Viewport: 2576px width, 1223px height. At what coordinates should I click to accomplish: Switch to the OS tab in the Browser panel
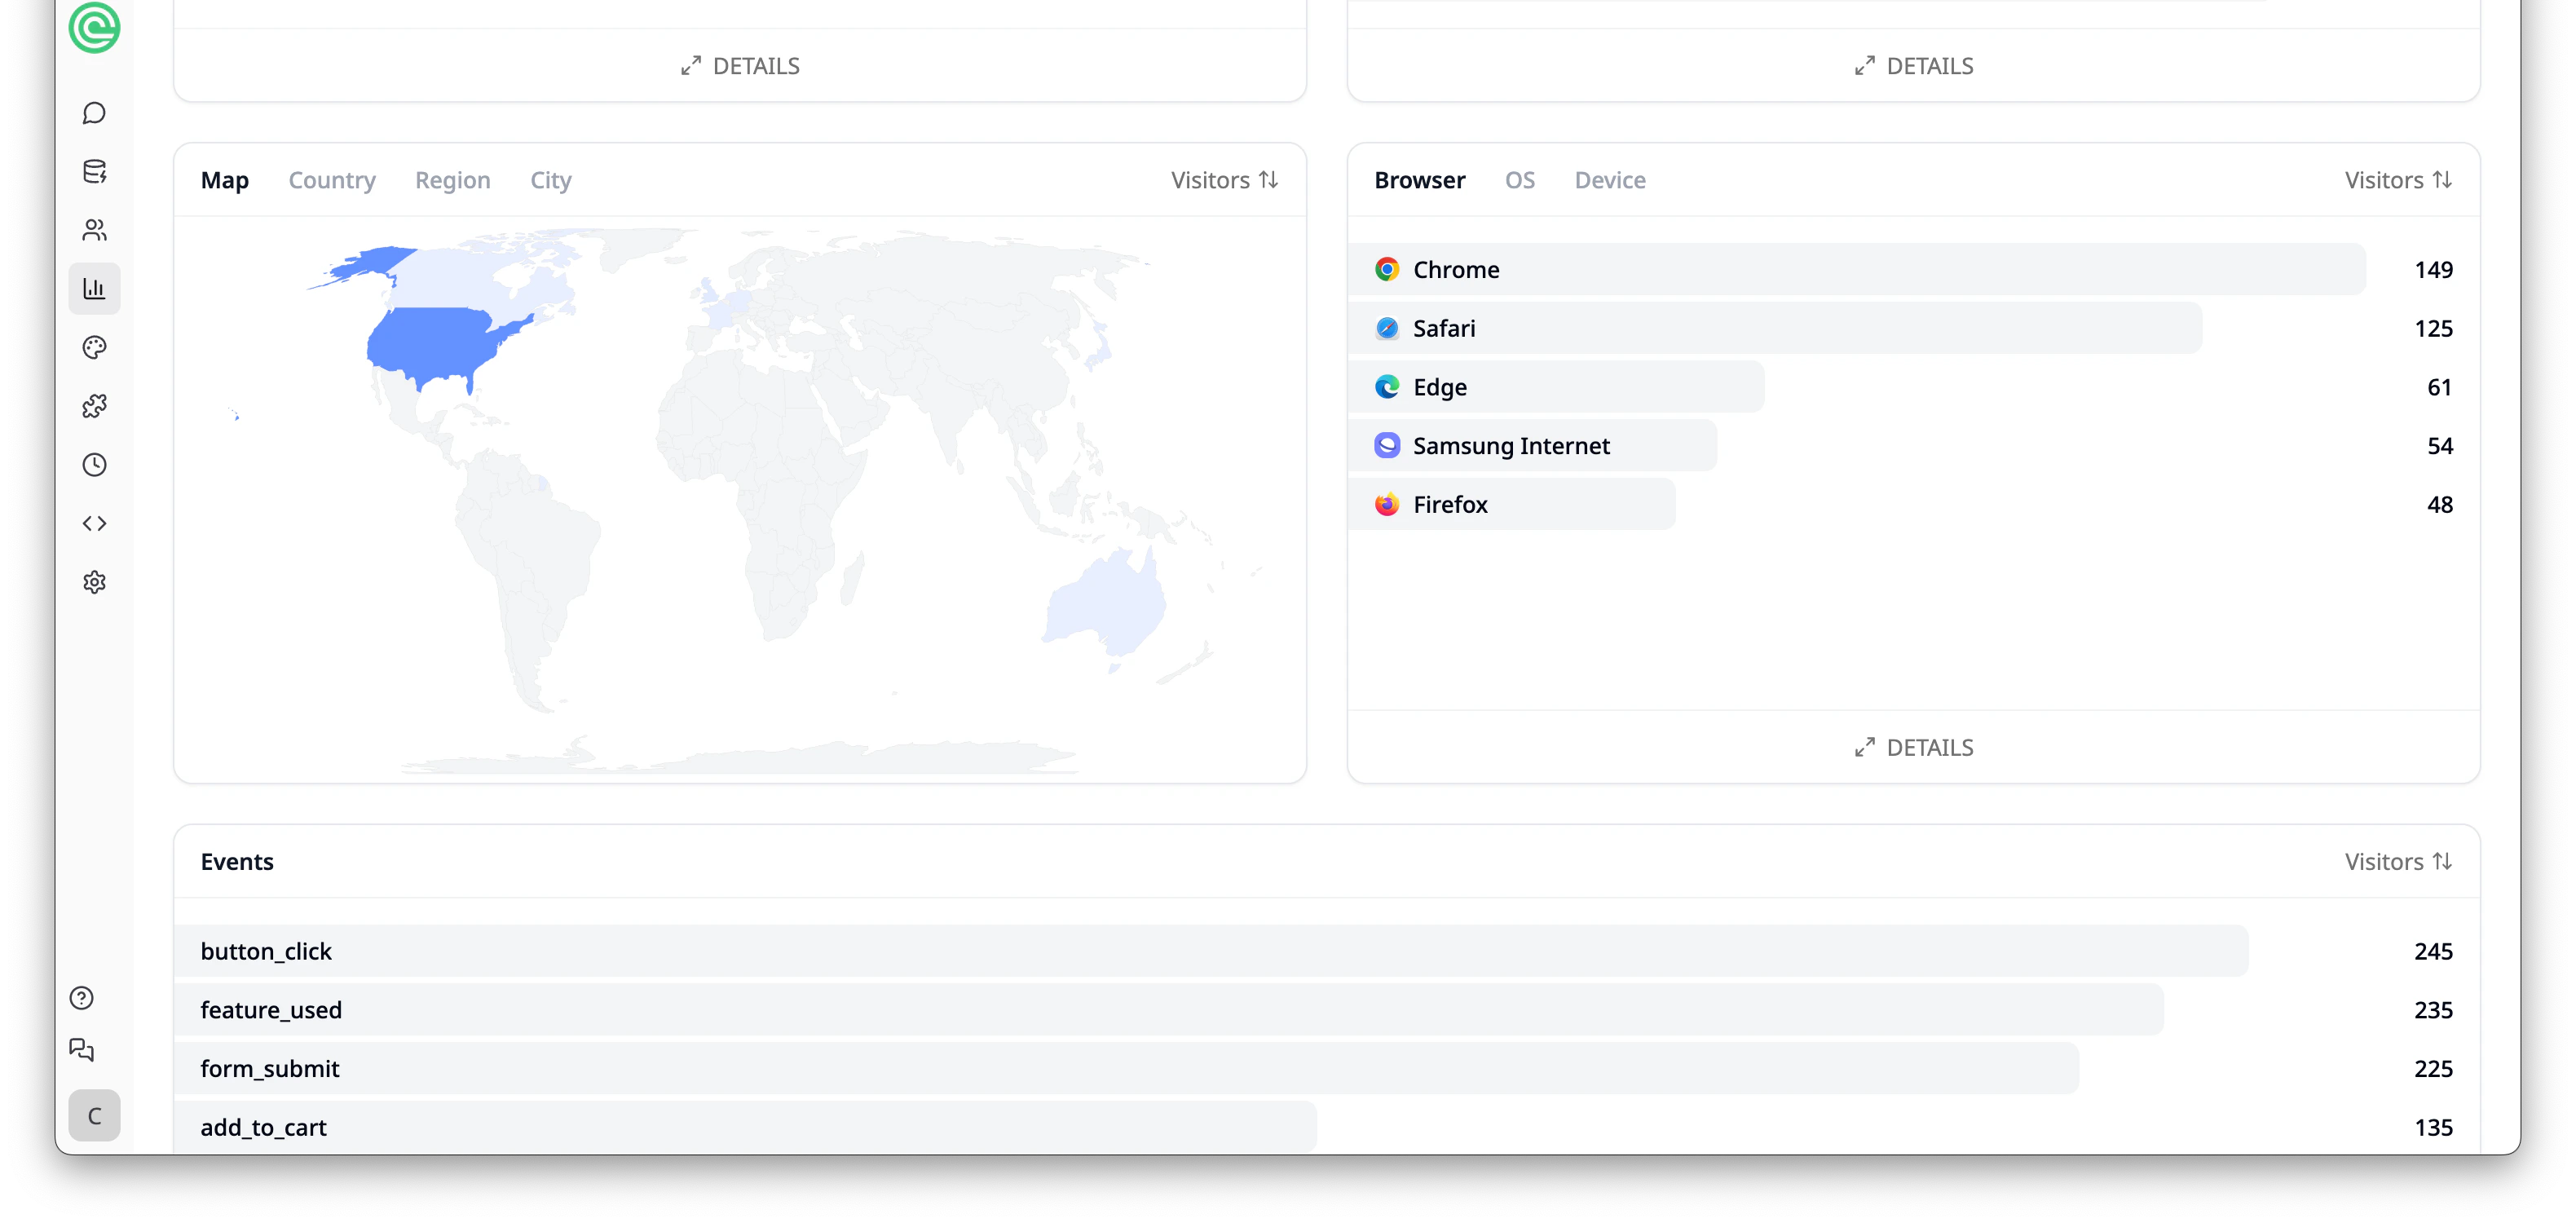(x=1519, y=180)
